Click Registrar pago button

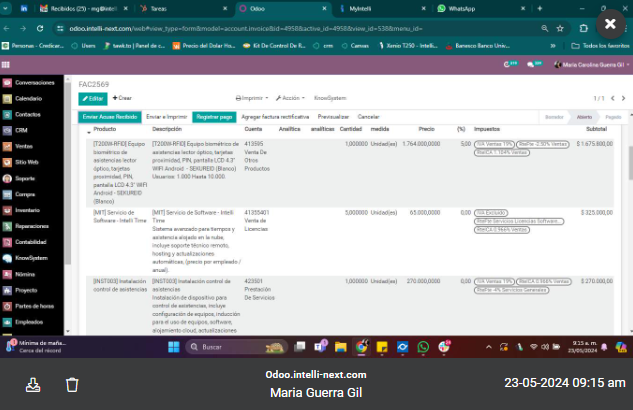pyautogui.click(x=214, y=117)
